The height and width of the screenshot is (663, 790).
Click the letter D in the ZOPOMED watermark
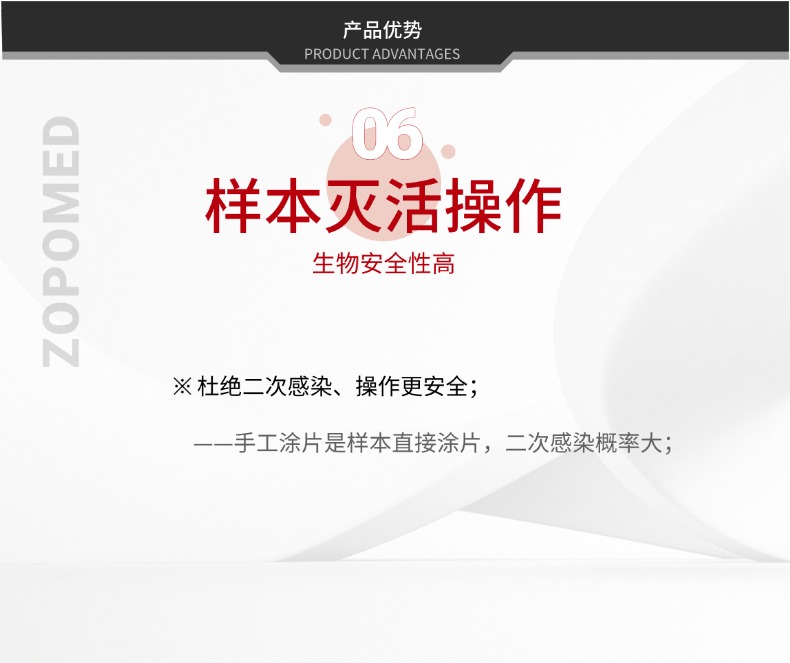(62, 132)
